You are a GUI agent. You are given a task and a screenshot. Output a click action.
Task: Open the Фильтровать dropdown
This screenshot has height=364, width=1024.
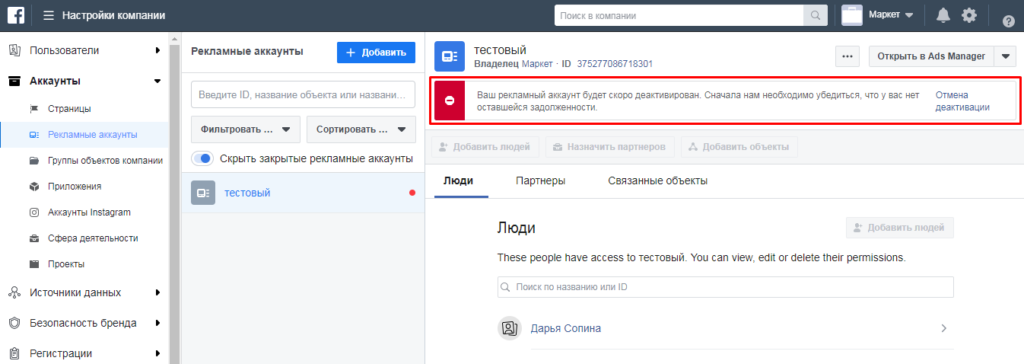click(246, 129)
